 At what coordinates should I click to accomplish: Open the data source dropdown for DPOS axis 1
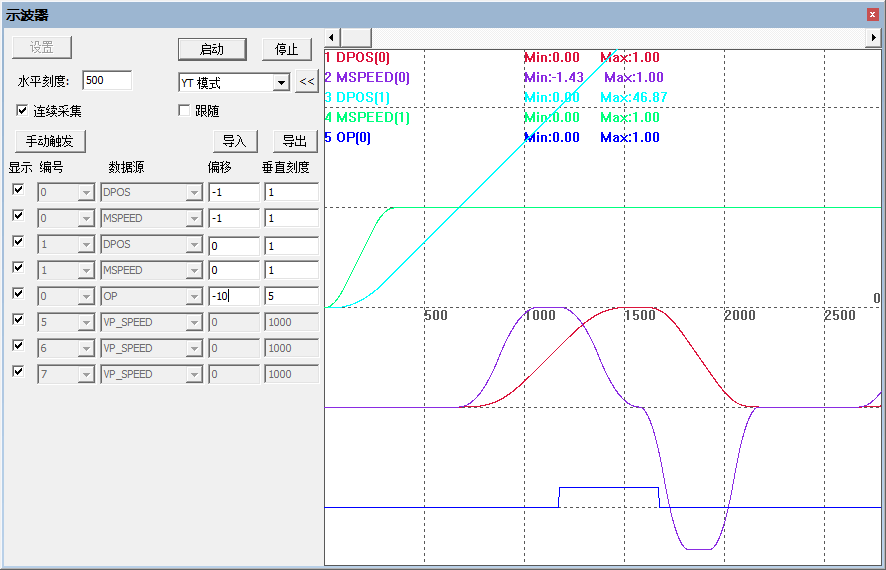194,245
